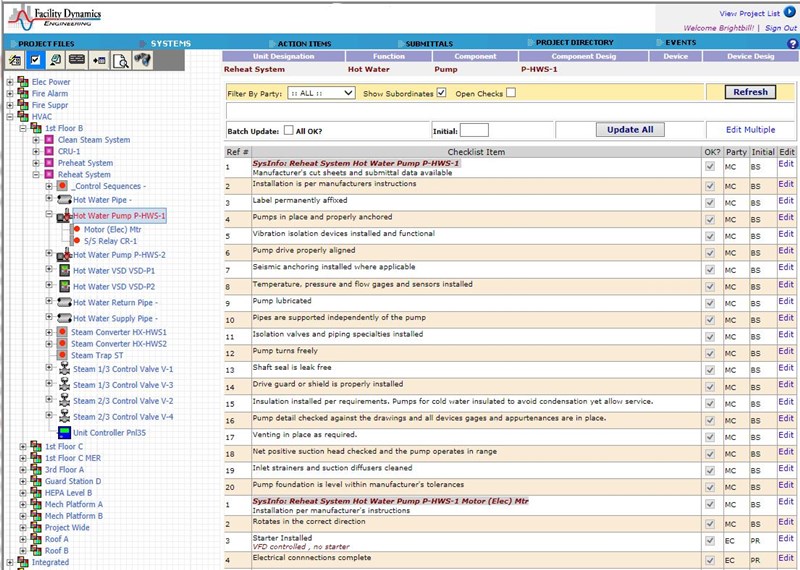The height and width of the screenshot is (570, 800).
Task: Click the Hot Water Return Pipe icon
Action: [x=64, y=302]
